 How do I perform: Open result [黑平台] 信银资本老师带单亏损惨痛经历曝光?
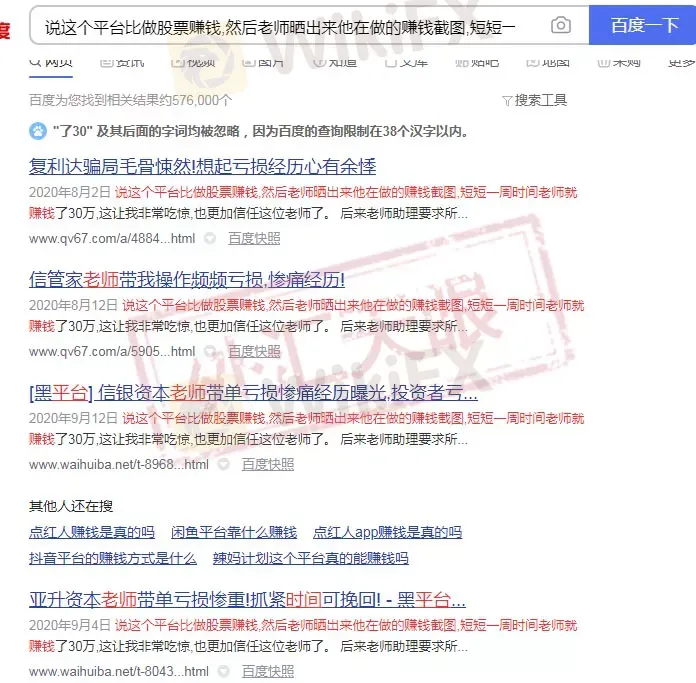point(253,393)
